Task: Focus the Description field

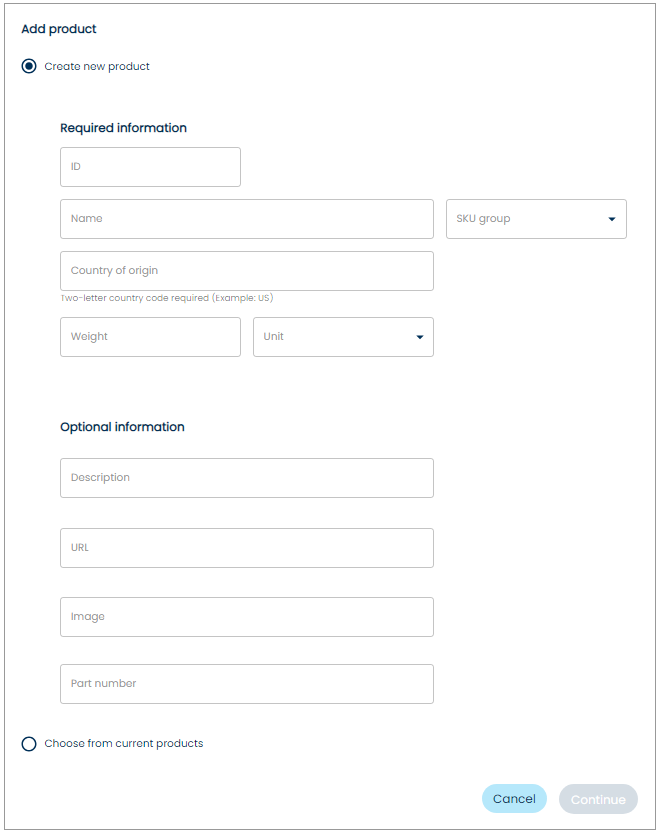Action: tap(246, 478)
